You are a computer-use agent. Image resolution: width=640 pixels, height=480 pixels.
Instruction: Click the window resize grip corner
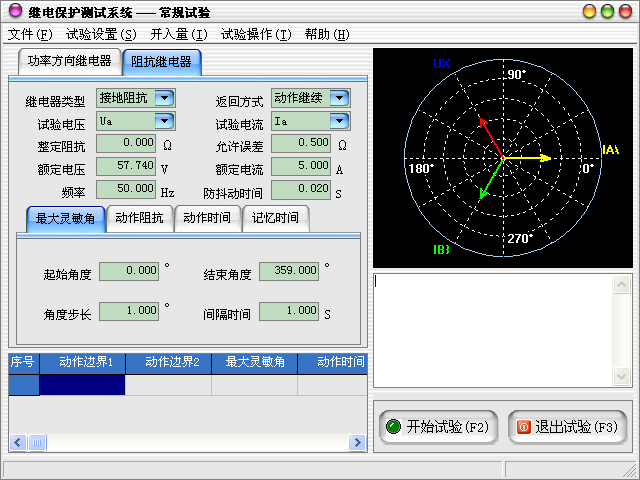(631, 470)
